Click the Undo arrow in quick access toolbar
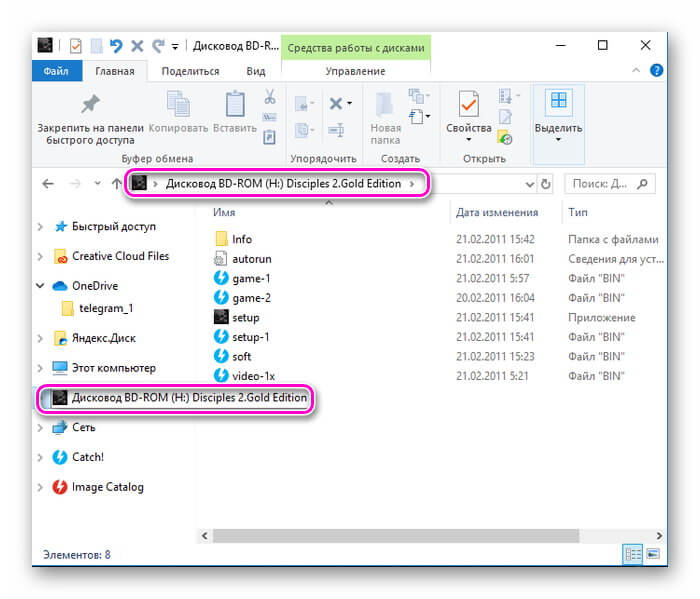 coord(116,46)
